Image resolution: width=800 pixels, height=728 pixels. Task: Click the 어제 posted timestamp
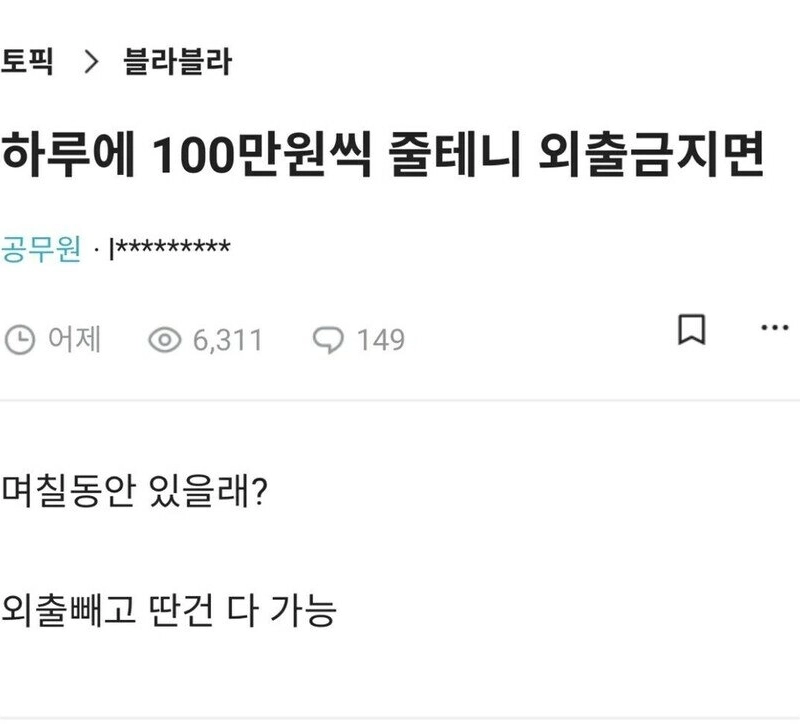point(75,340)
